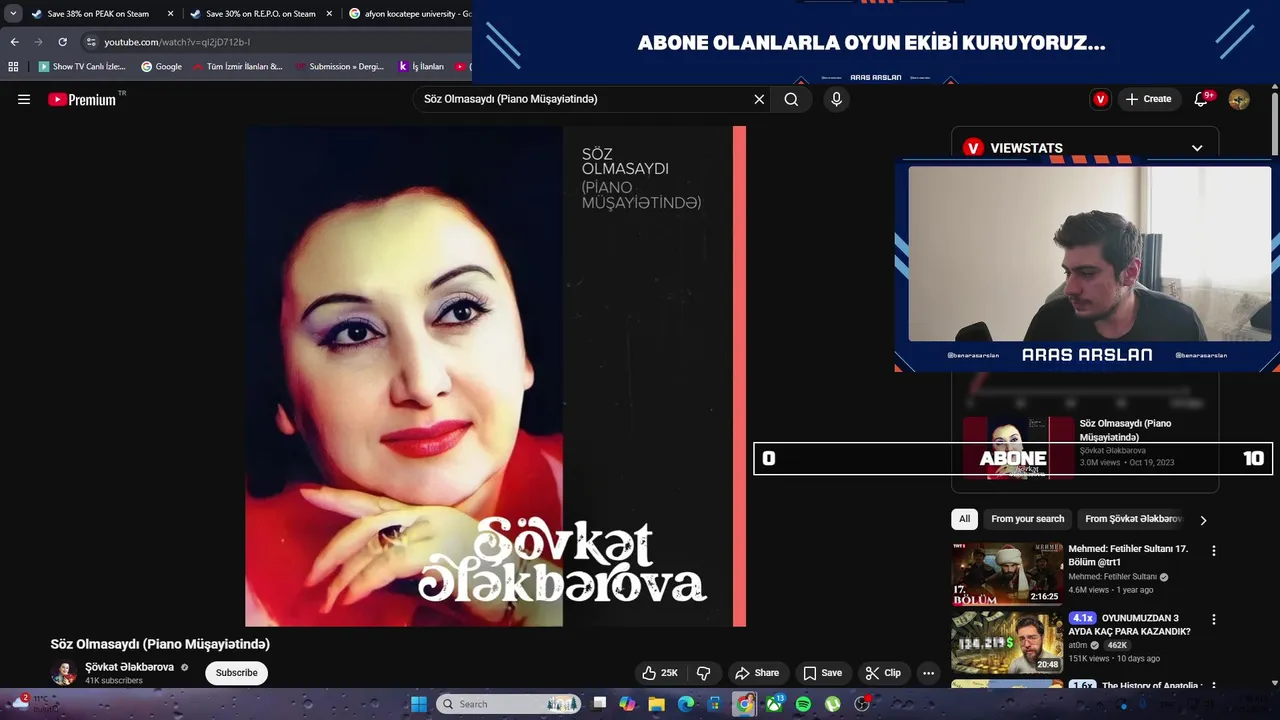The width and height of the screenshot is (1280, 720).
Task: Open the Submission » Dergi bookmark
Action: [x=340, y=67]
